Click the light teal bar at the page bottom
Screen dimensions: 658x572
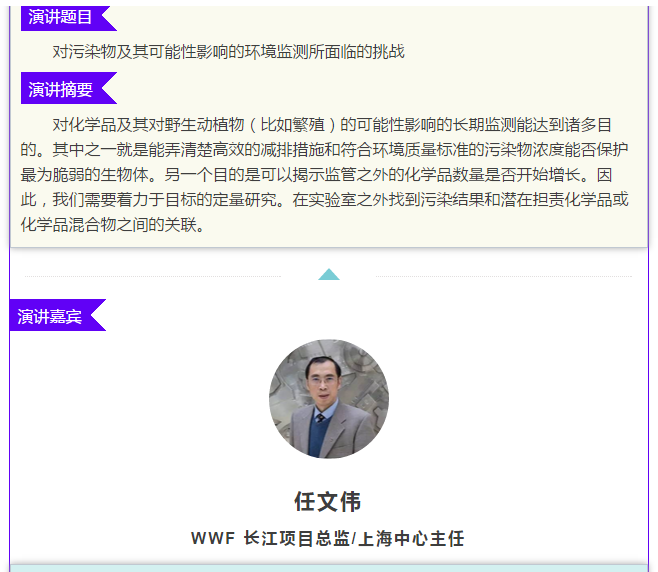(x=328, y=567)
